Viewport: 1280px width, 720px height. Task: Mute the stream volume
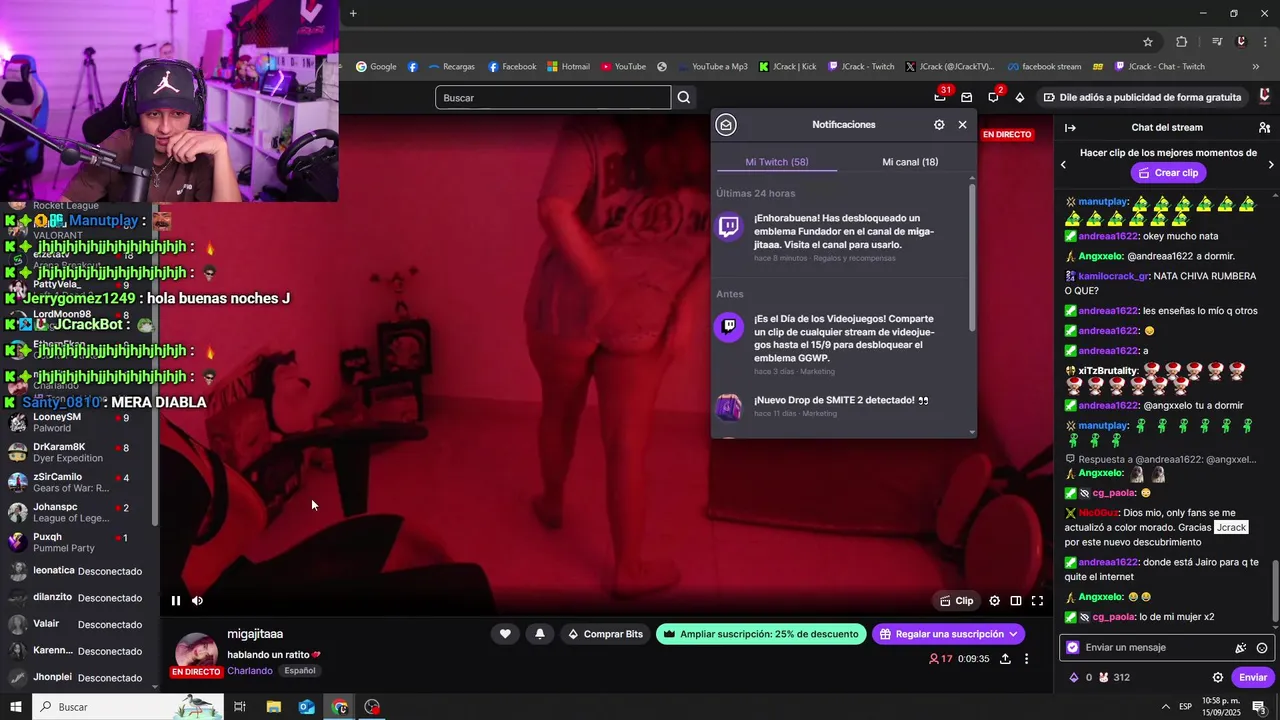coord(197,601)
